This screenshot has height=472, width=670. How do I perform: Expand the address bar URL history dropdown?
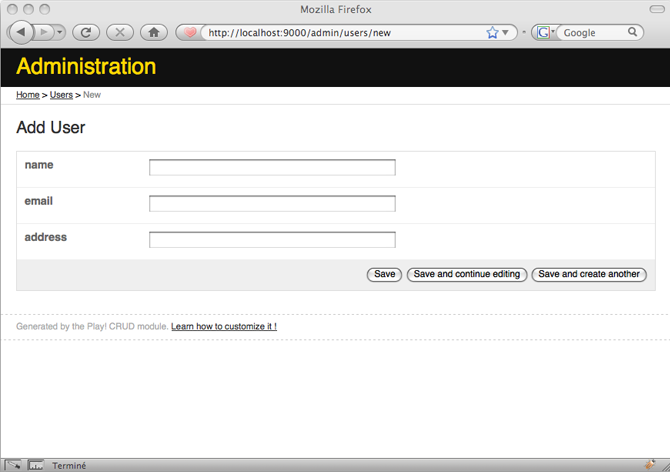tap(506, 33)
